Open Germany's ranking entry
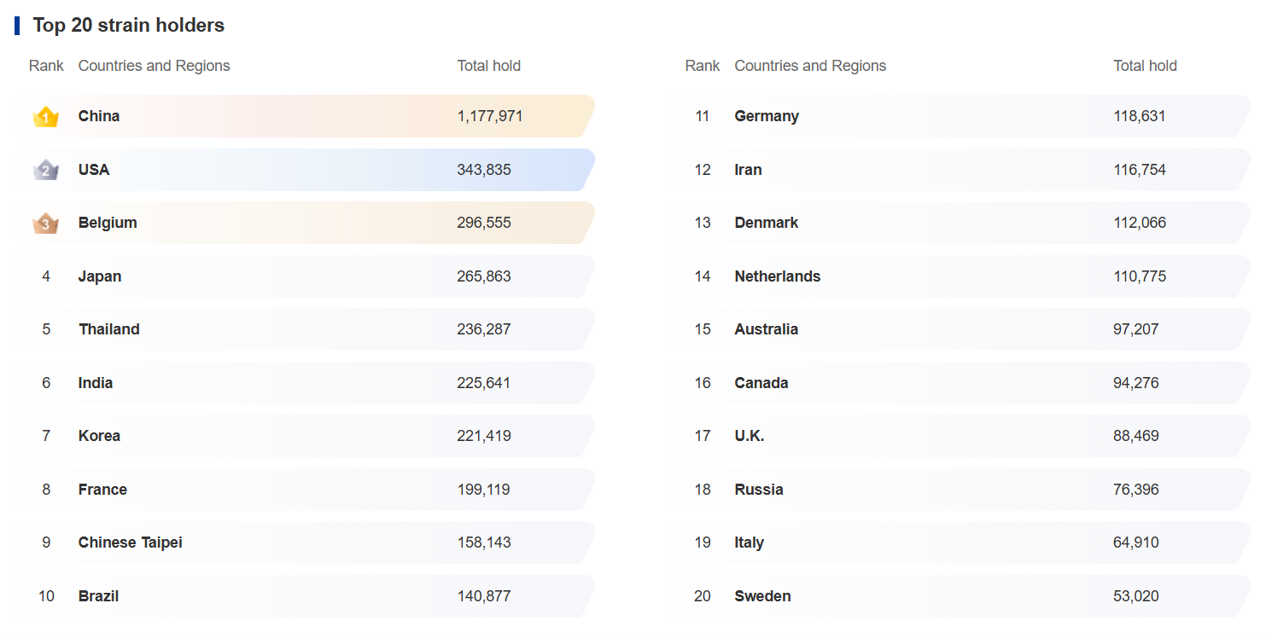The height and width of the screenshot is (633, 1266). (x=766, y=116)
